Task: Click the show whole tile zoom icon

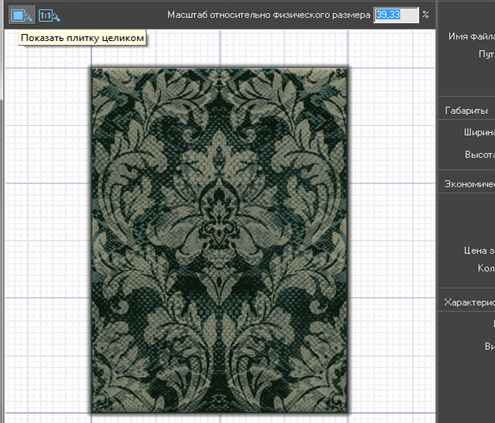Action: tap(22, 15)
